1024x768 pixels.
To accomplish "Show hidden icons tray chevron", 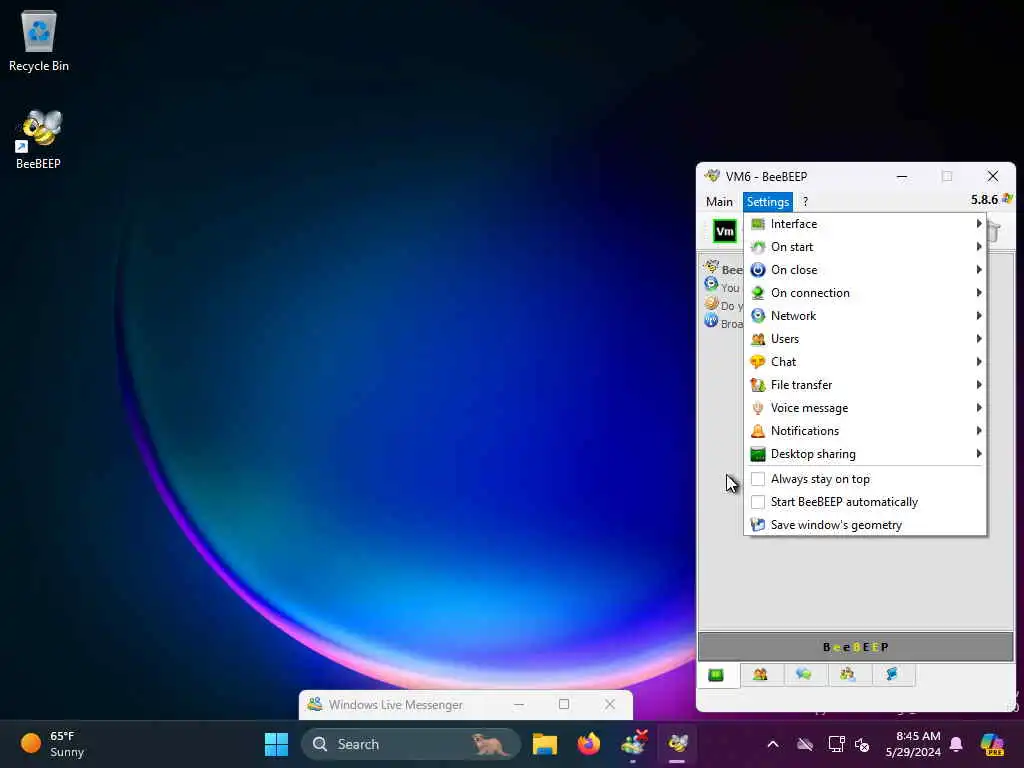I will [x=773, y=744].
